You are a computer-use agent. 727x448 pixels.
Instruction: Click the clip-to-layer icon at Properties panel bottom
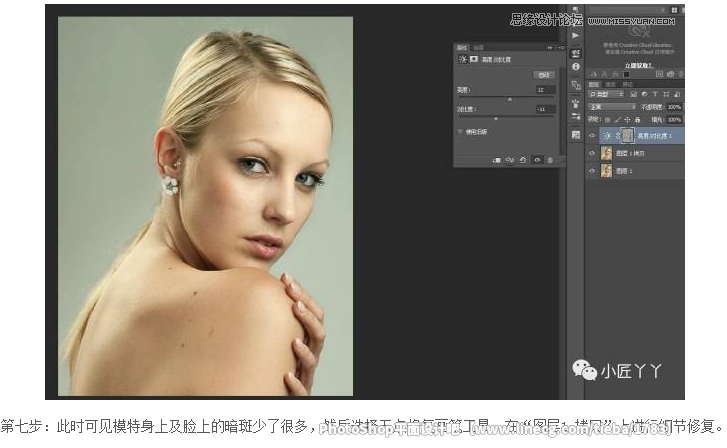point(497,160)
